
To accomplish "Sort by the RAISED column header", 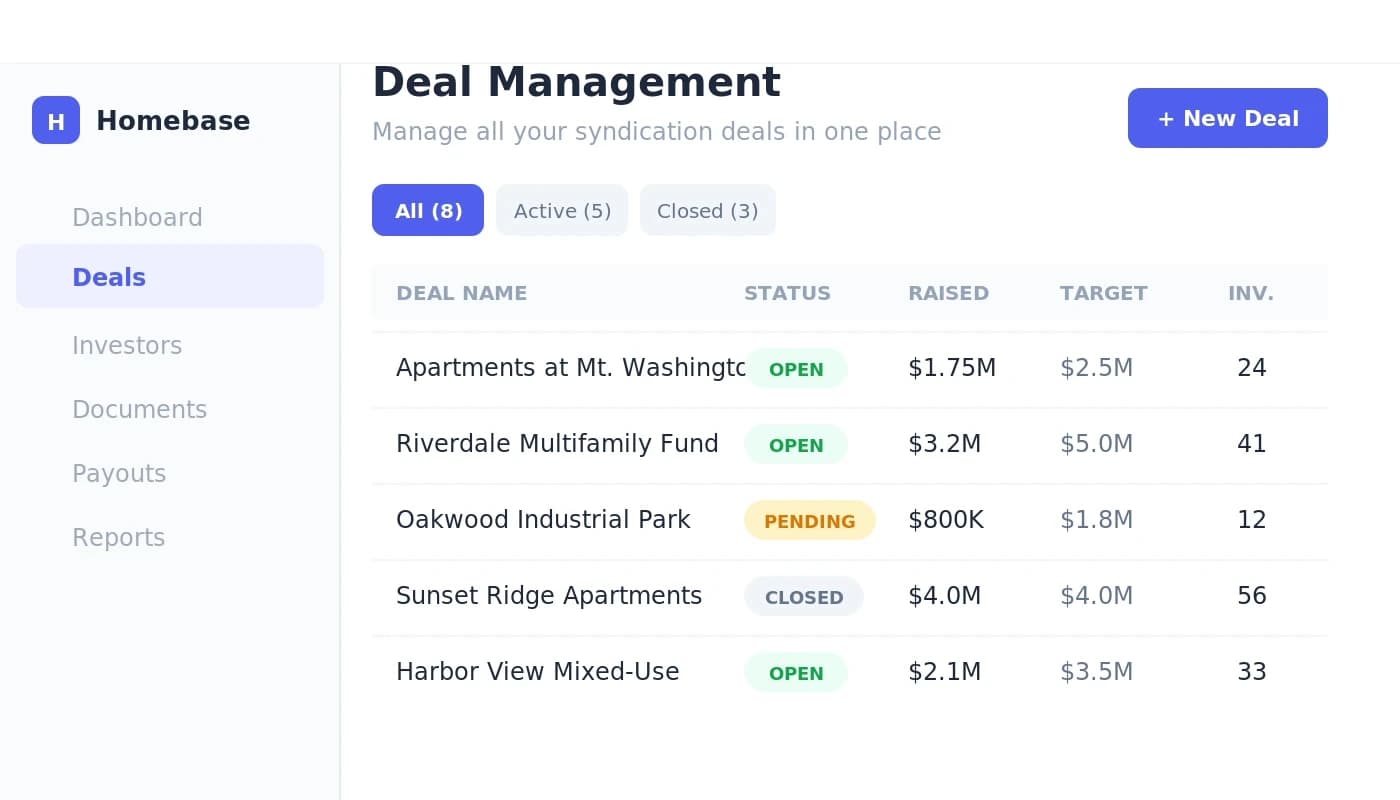I will coord(948,293).
